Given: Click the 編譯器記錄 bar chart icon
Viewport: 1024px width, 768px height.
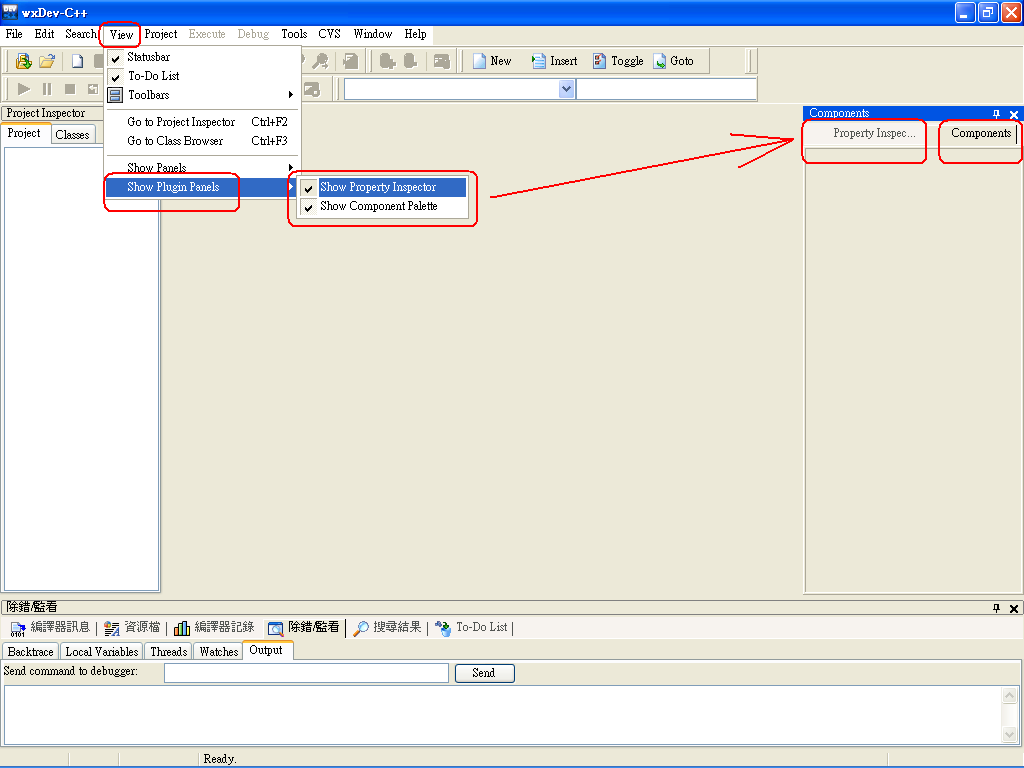Looking at the screenshot, I should pos(182,628).
